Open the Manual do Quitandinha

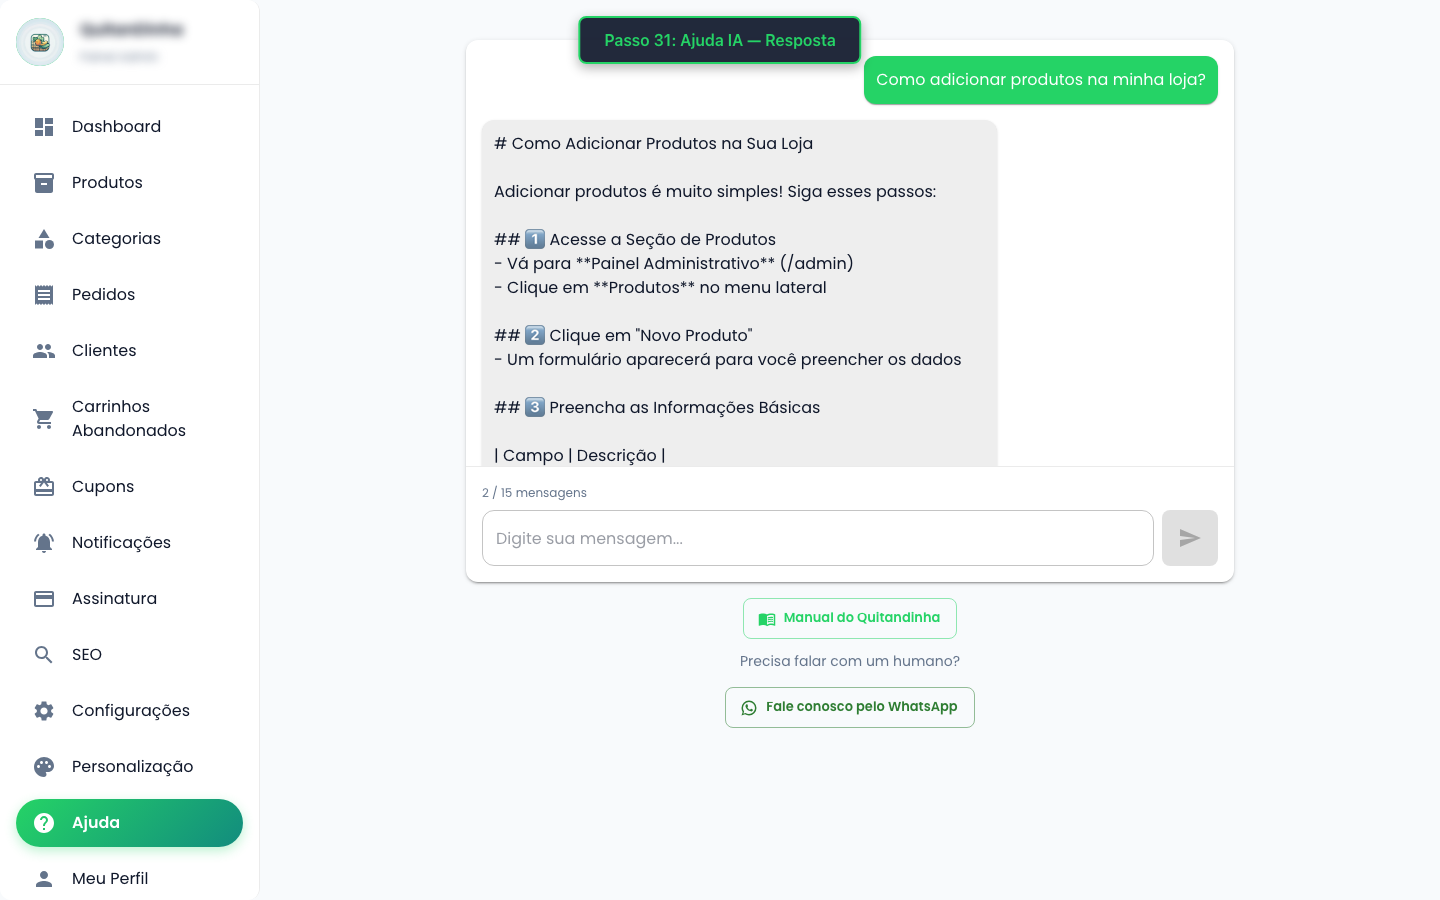[849, 618]
